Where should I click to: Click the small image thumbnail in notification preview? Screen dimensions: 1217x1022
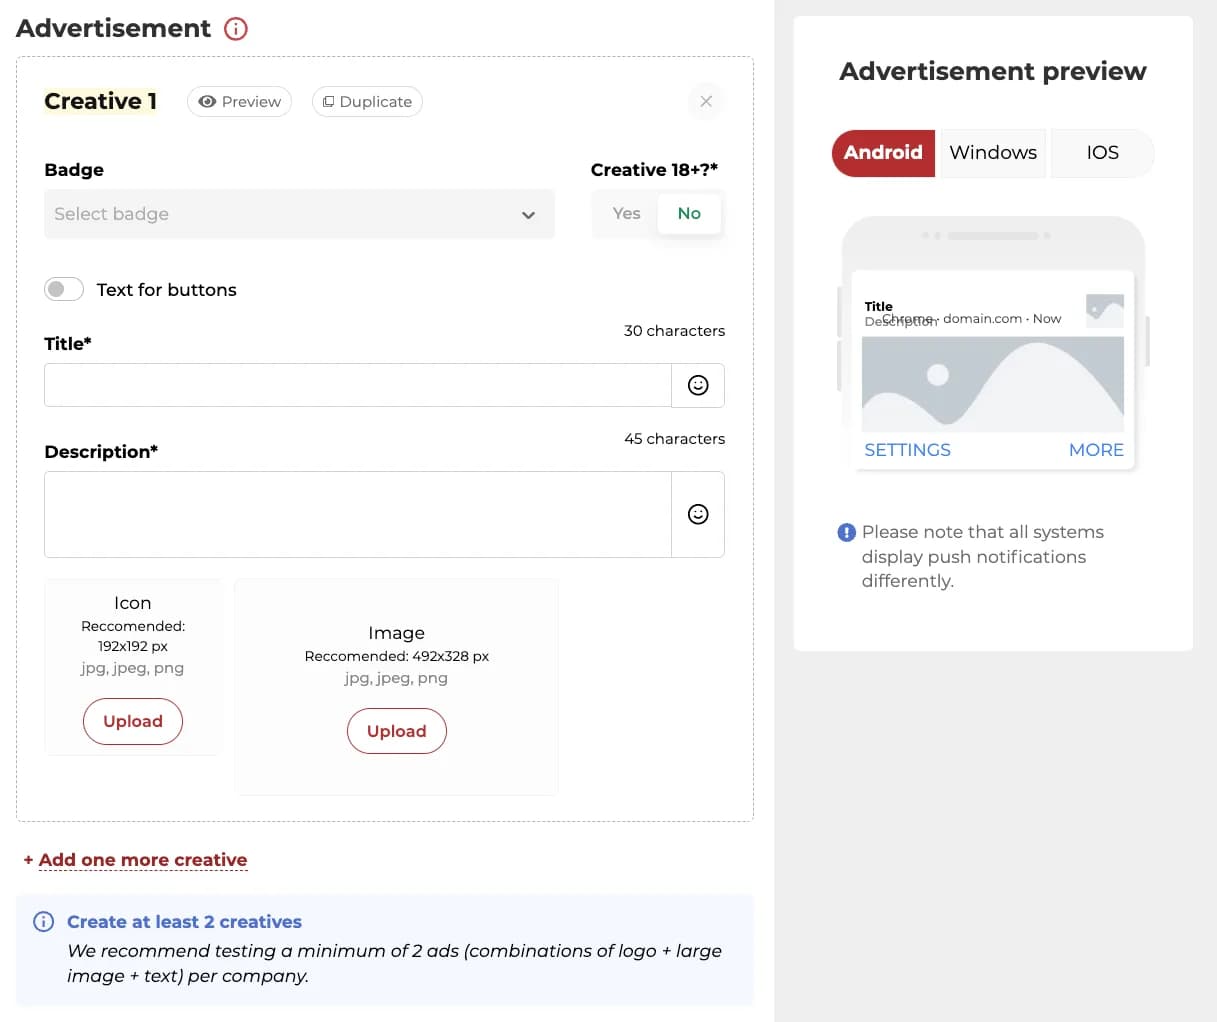coord(1105,311)
